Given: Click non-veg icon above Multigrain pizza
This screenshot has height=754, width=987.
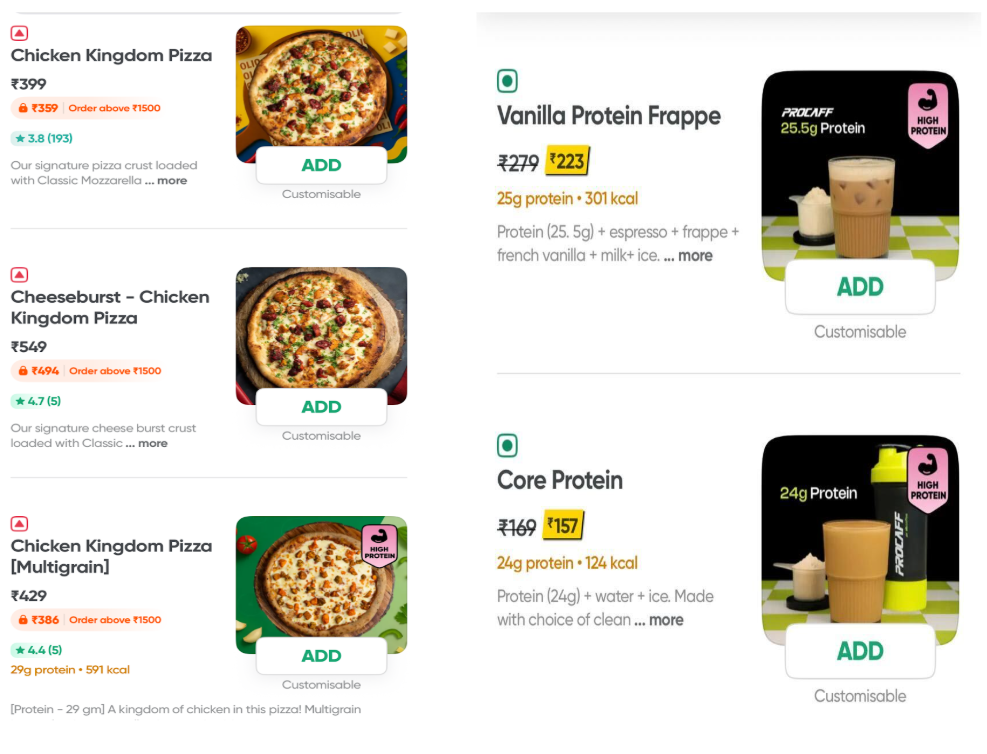Looking at the screenshot, I should point(19,524).
